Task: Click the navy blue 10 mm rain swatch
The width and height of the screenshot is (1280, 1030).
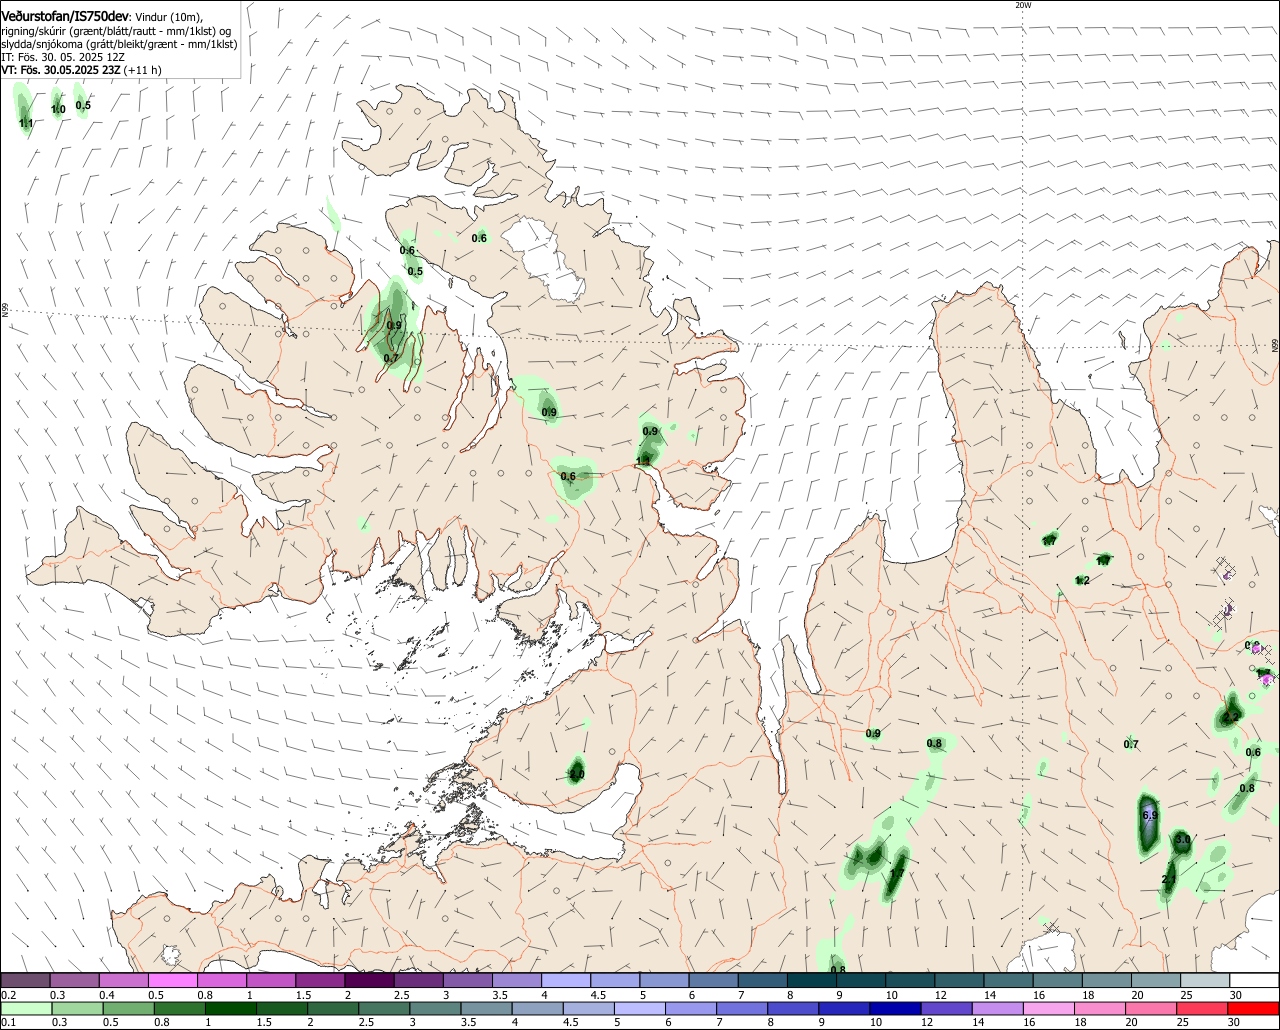Action: [x=895, y=1008]
